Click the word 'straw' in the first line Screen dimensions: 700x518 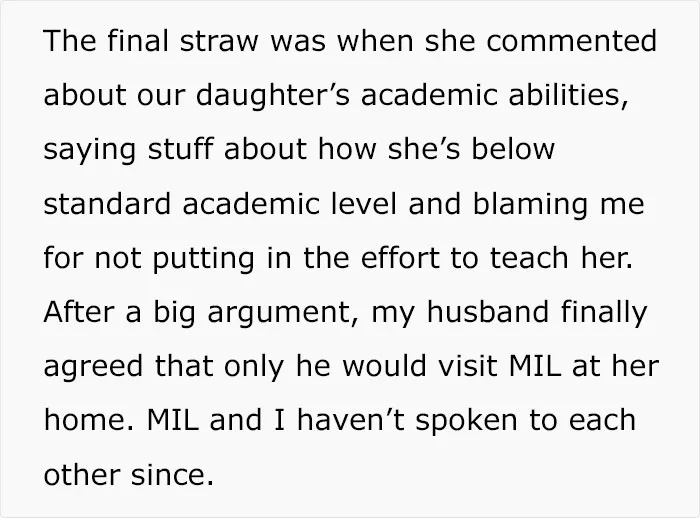219,41
